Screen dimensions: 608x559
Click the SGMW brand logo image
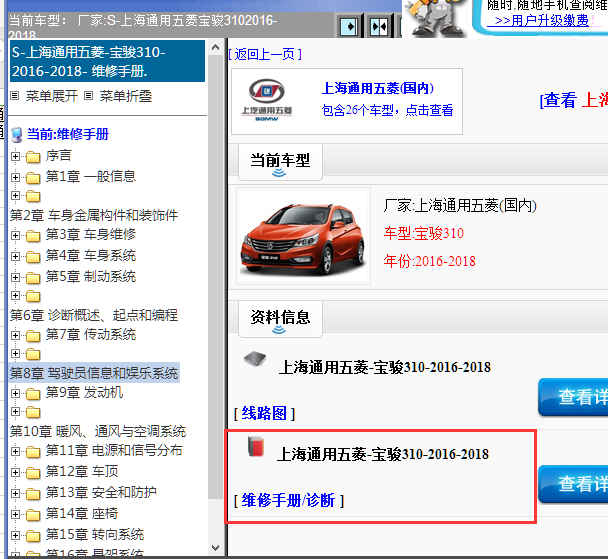coord(267,101)
